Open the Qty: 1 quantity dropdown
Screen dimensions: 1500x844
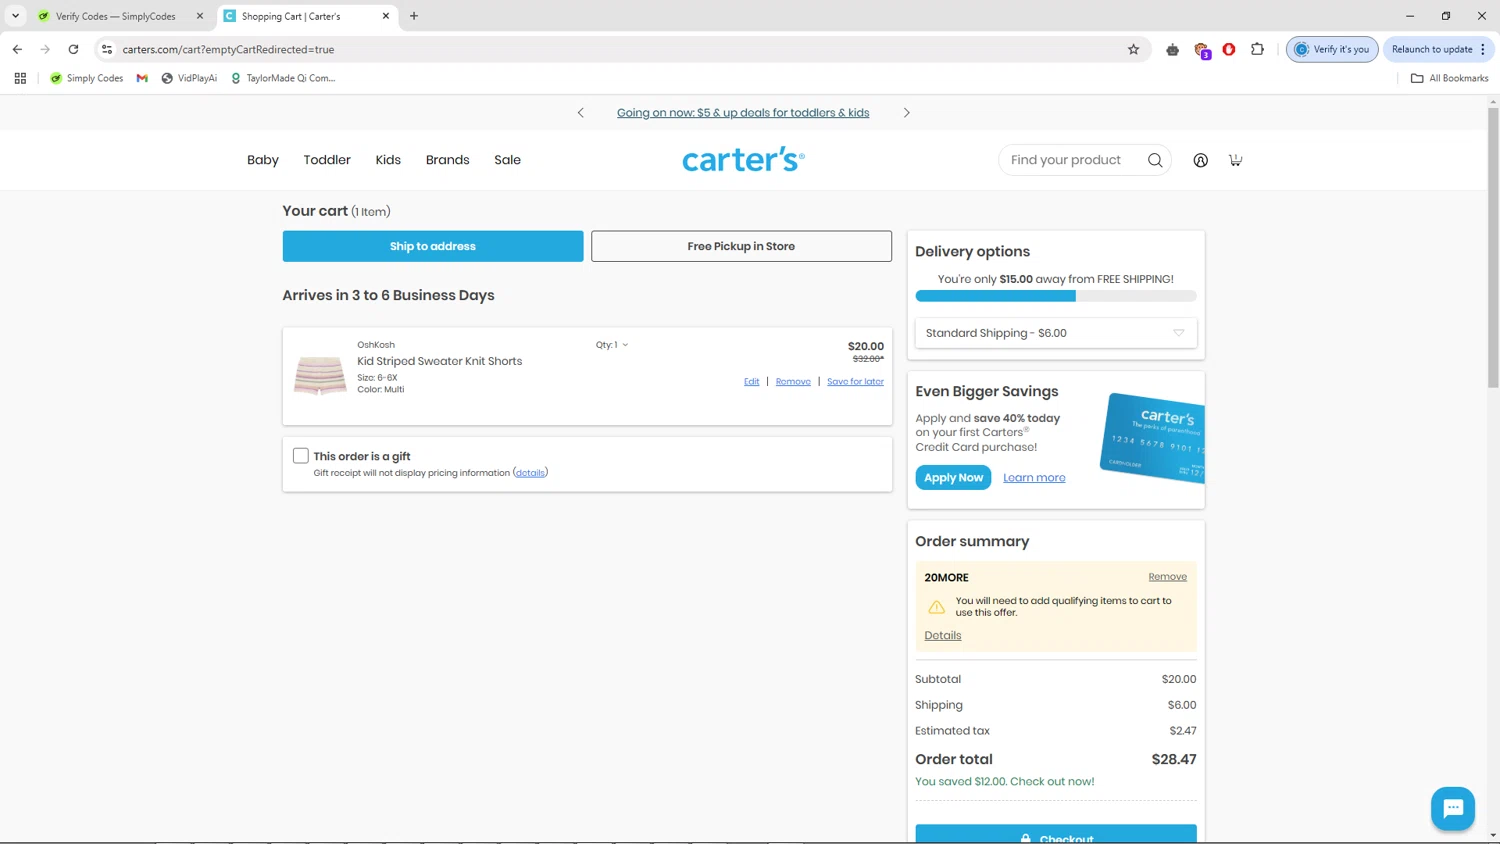(x=612, y=345)
